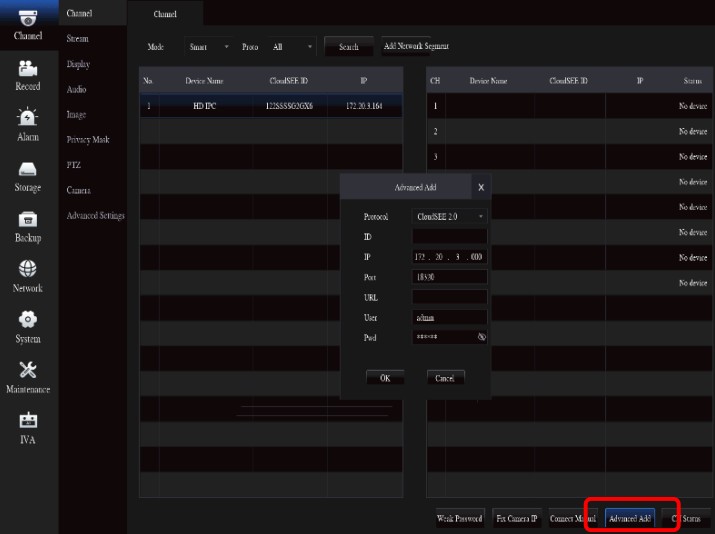Click the Add Network Segment button
The height and width of the screenshot is (534, 715).
point(417,47)
